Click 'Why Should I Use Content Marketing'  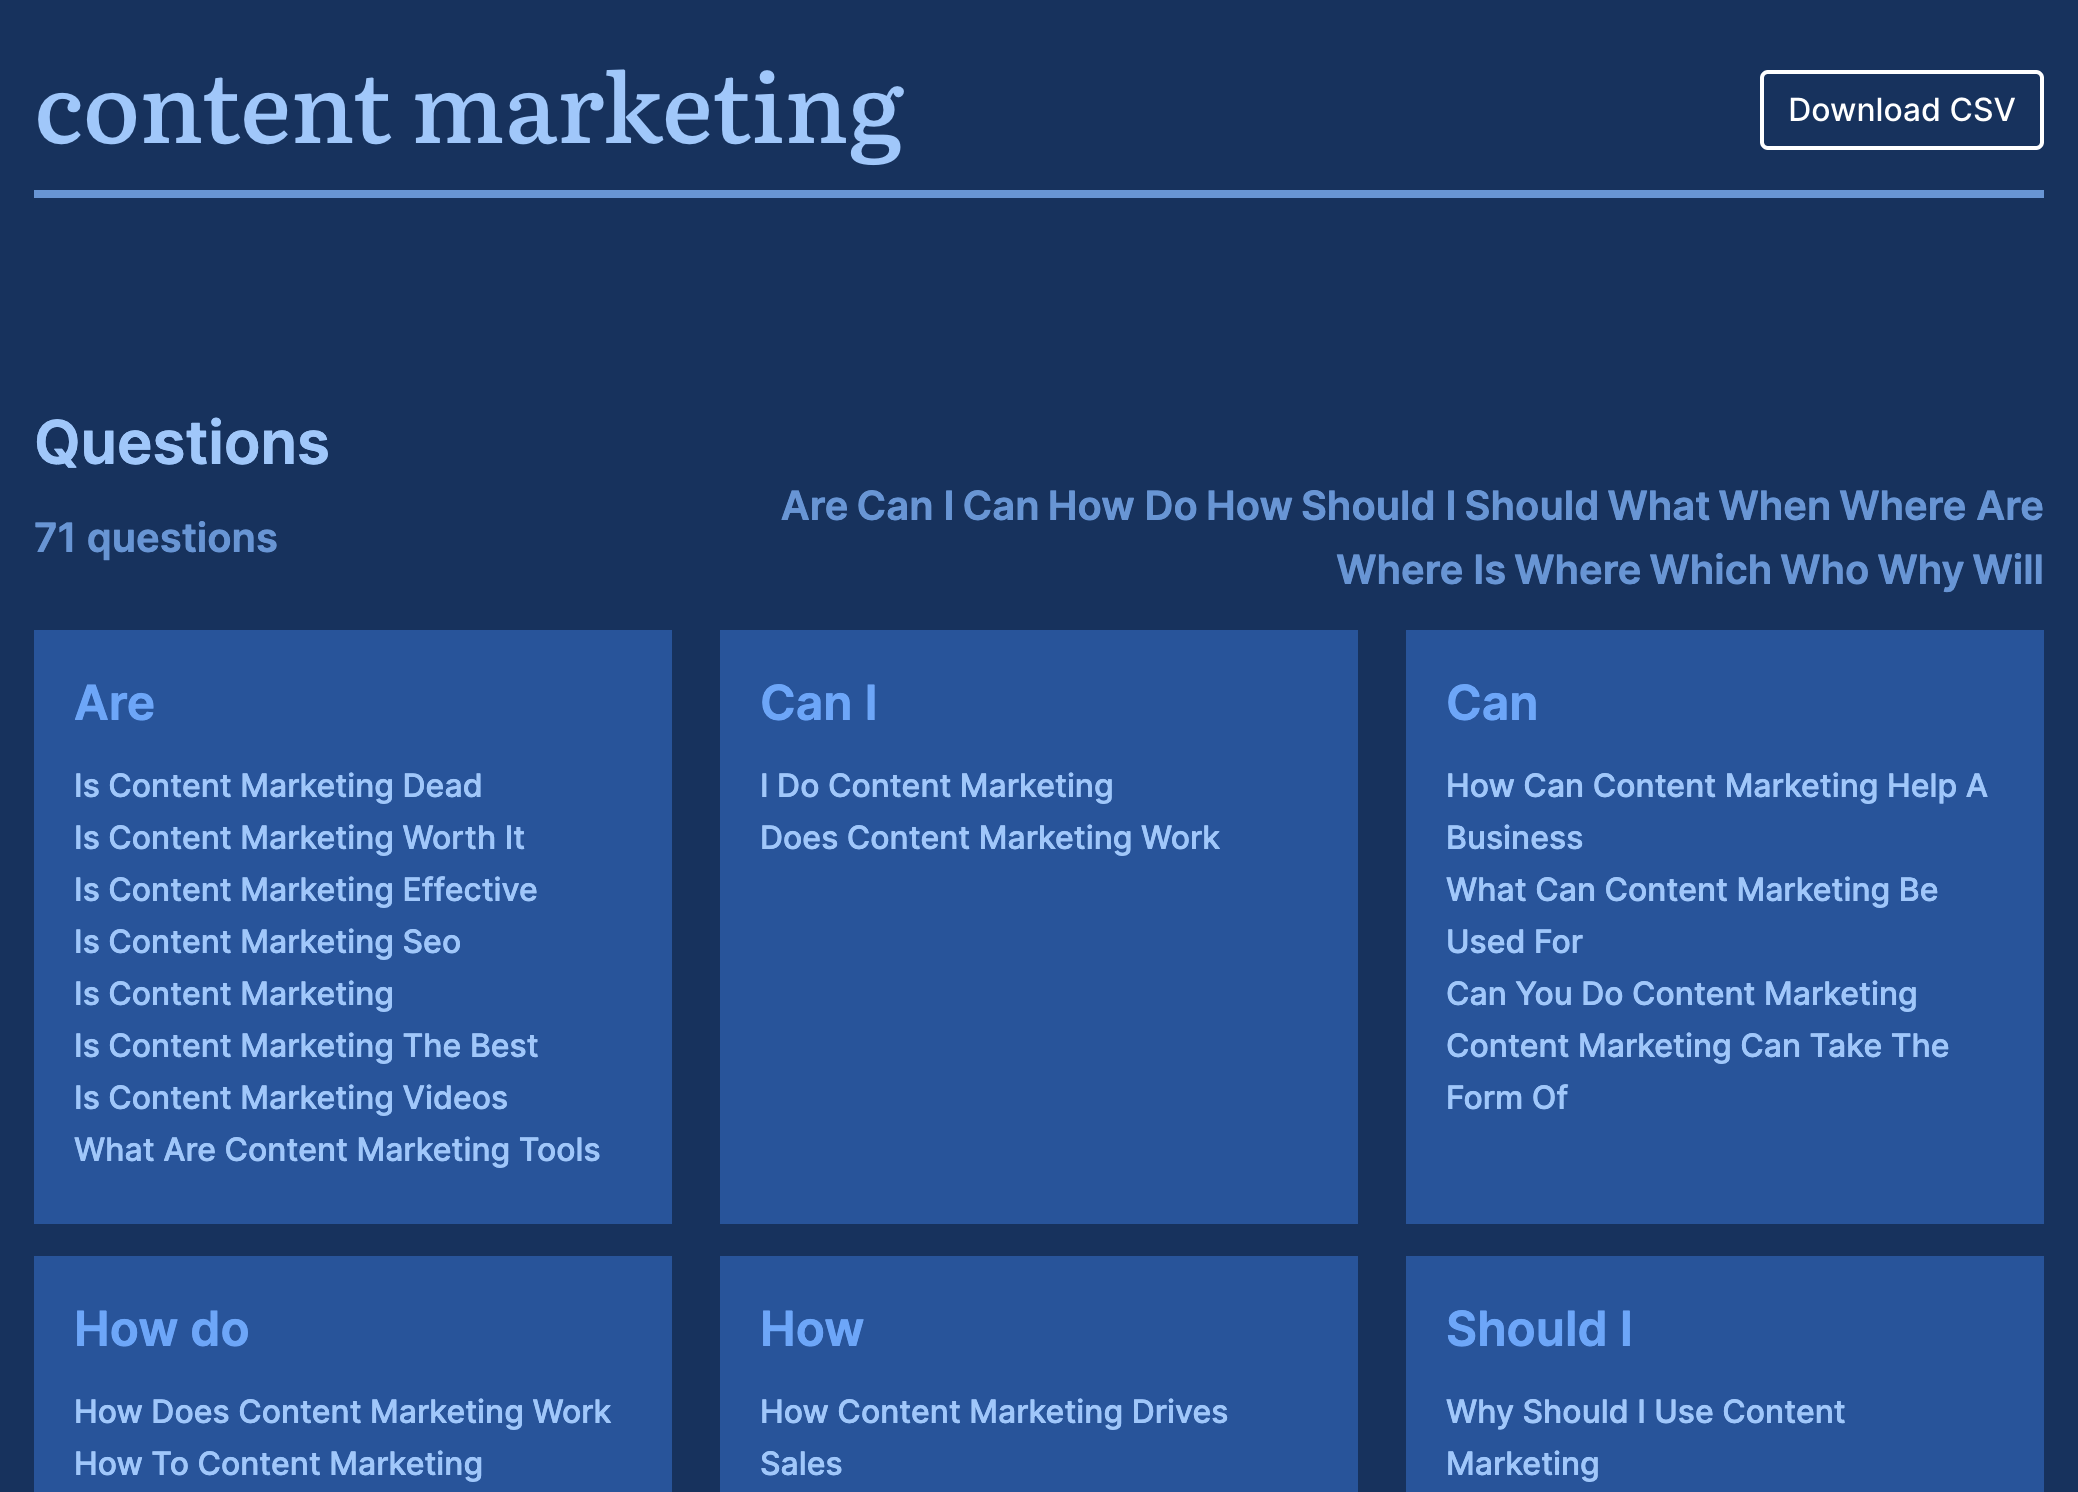click(x=1645, y=1412)
